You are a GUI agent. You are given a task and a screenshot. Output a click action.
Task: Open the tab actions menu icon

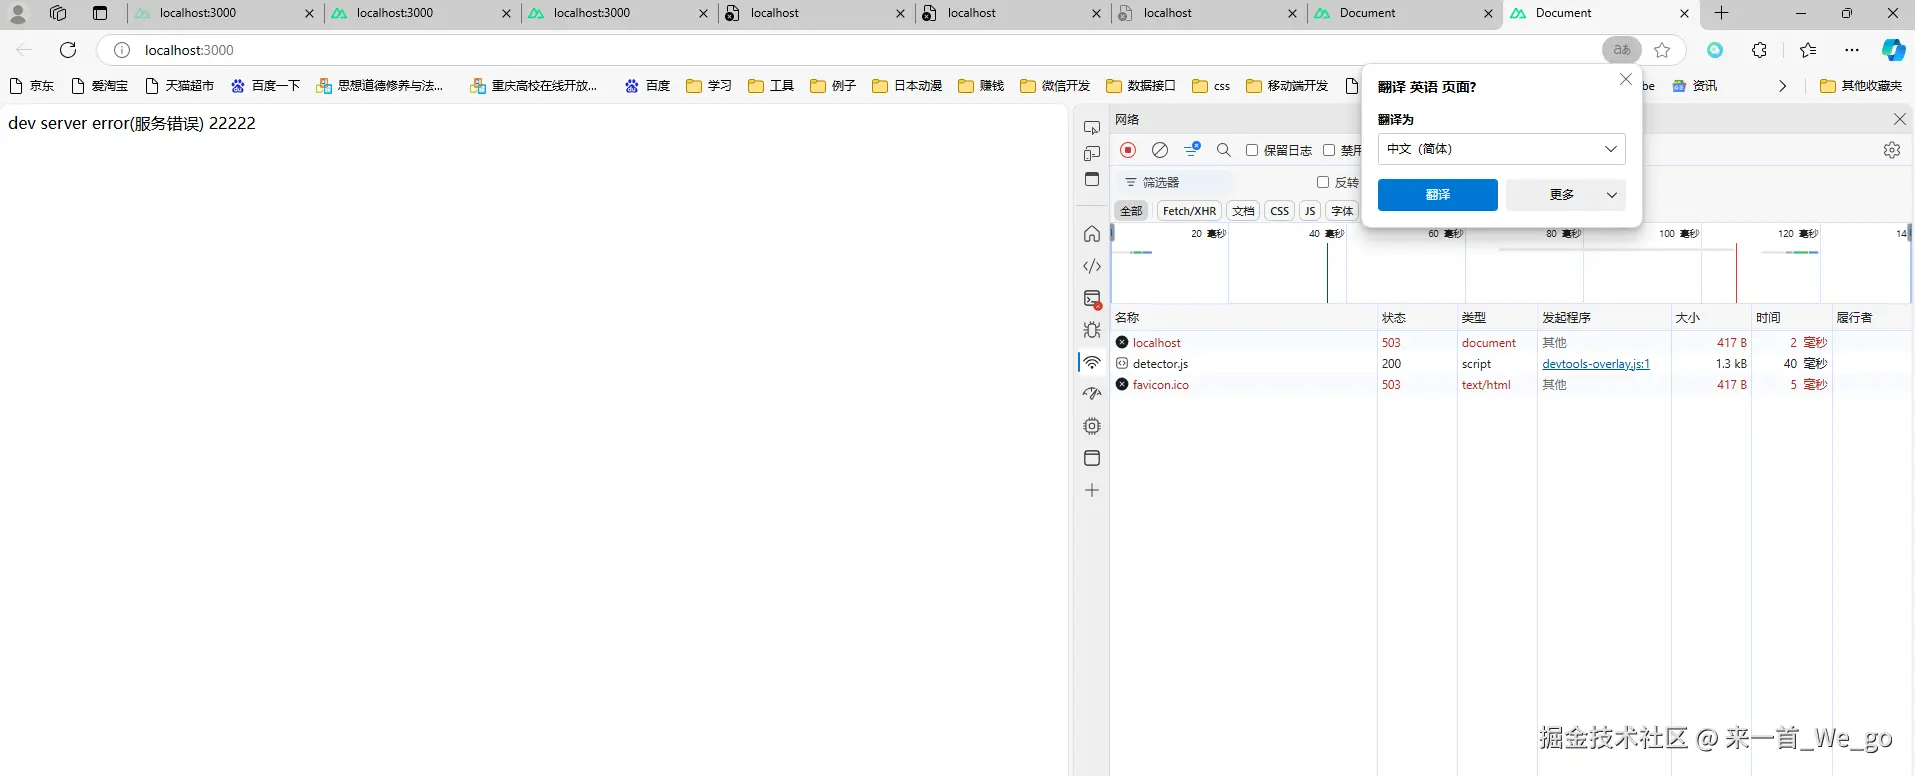point(99,13)
